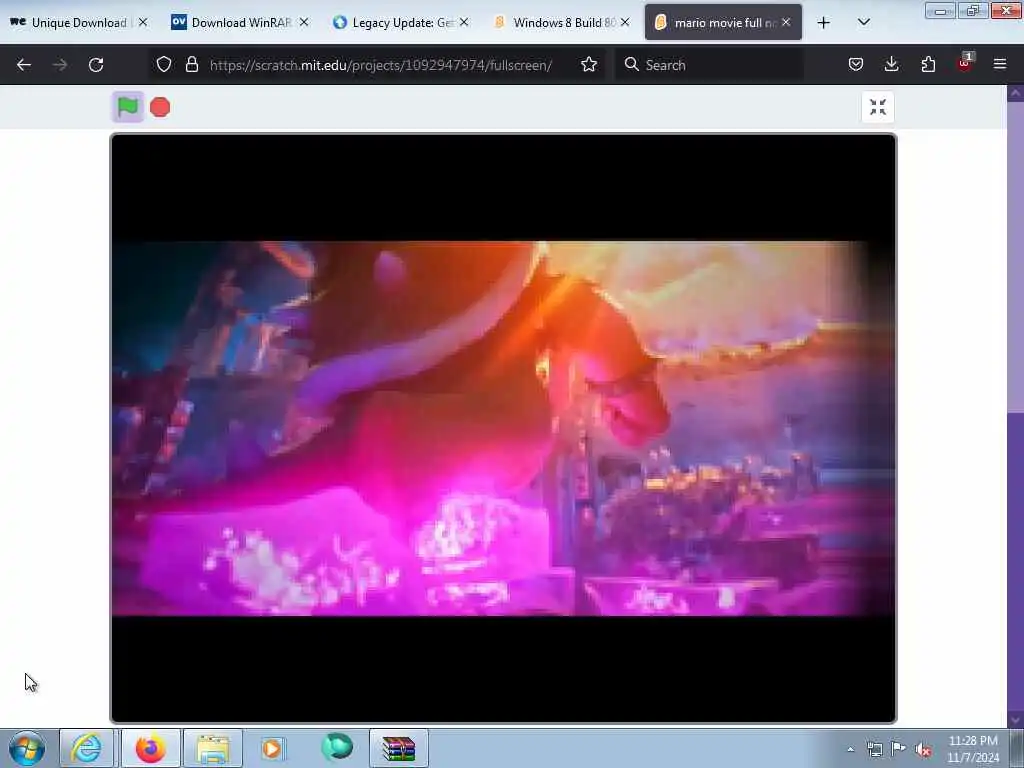Open uBlock extension icon with badge
Viewport: 1024px width, 768px height.
(x=965, y=63)
